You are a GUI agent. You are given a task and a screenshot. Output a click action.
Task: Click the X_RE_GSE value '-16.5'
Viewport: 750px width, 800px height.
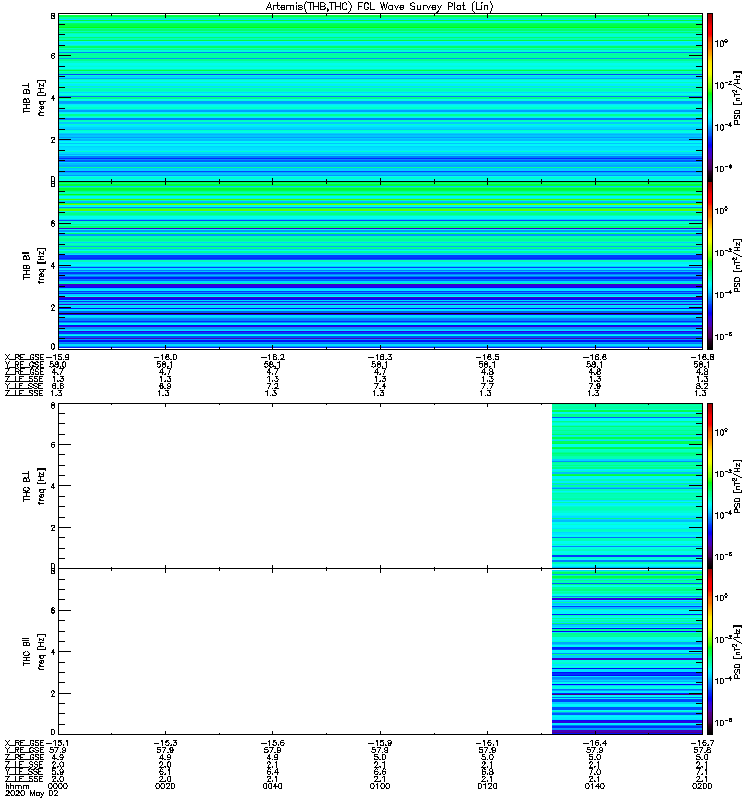click(487, 357)
